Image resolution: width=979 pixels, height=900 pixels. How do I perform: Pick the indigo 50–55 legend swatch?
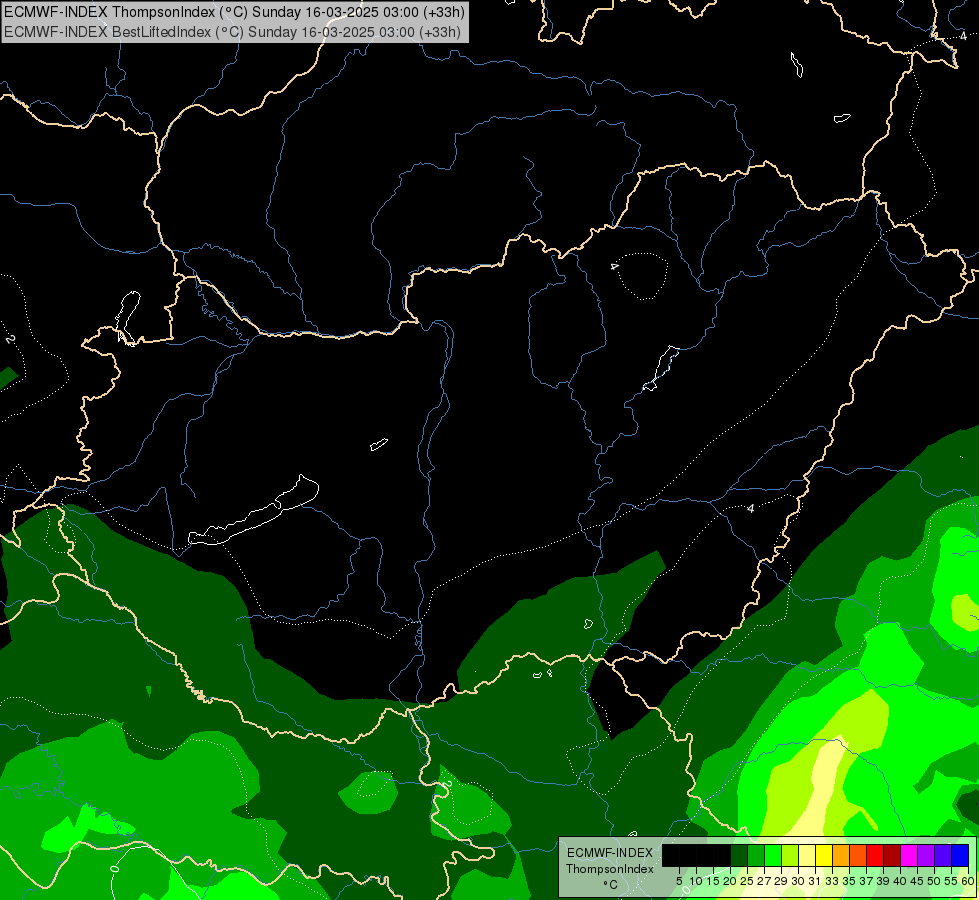click(943, 855)
